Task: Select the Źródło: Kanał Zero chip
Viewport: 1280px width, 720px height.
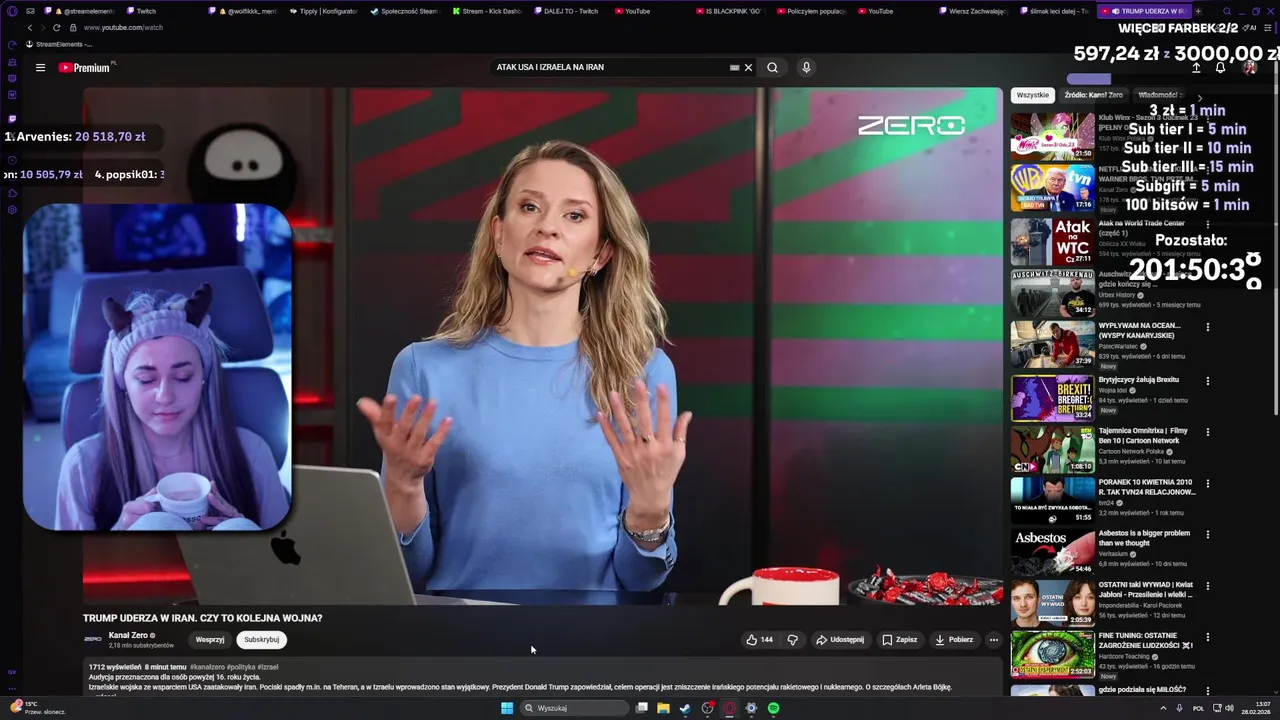Action: 1093,95
